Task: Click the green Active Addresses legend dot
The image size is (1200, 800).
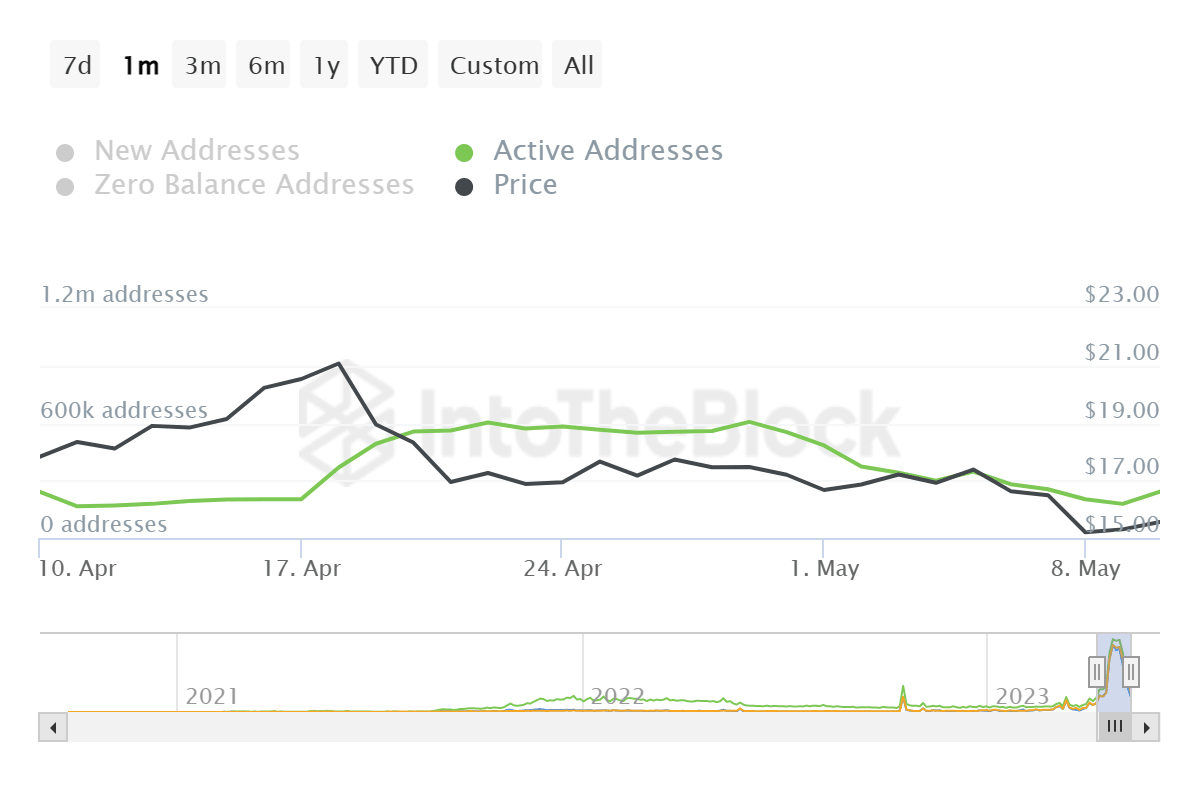Action: pos(464,152)
